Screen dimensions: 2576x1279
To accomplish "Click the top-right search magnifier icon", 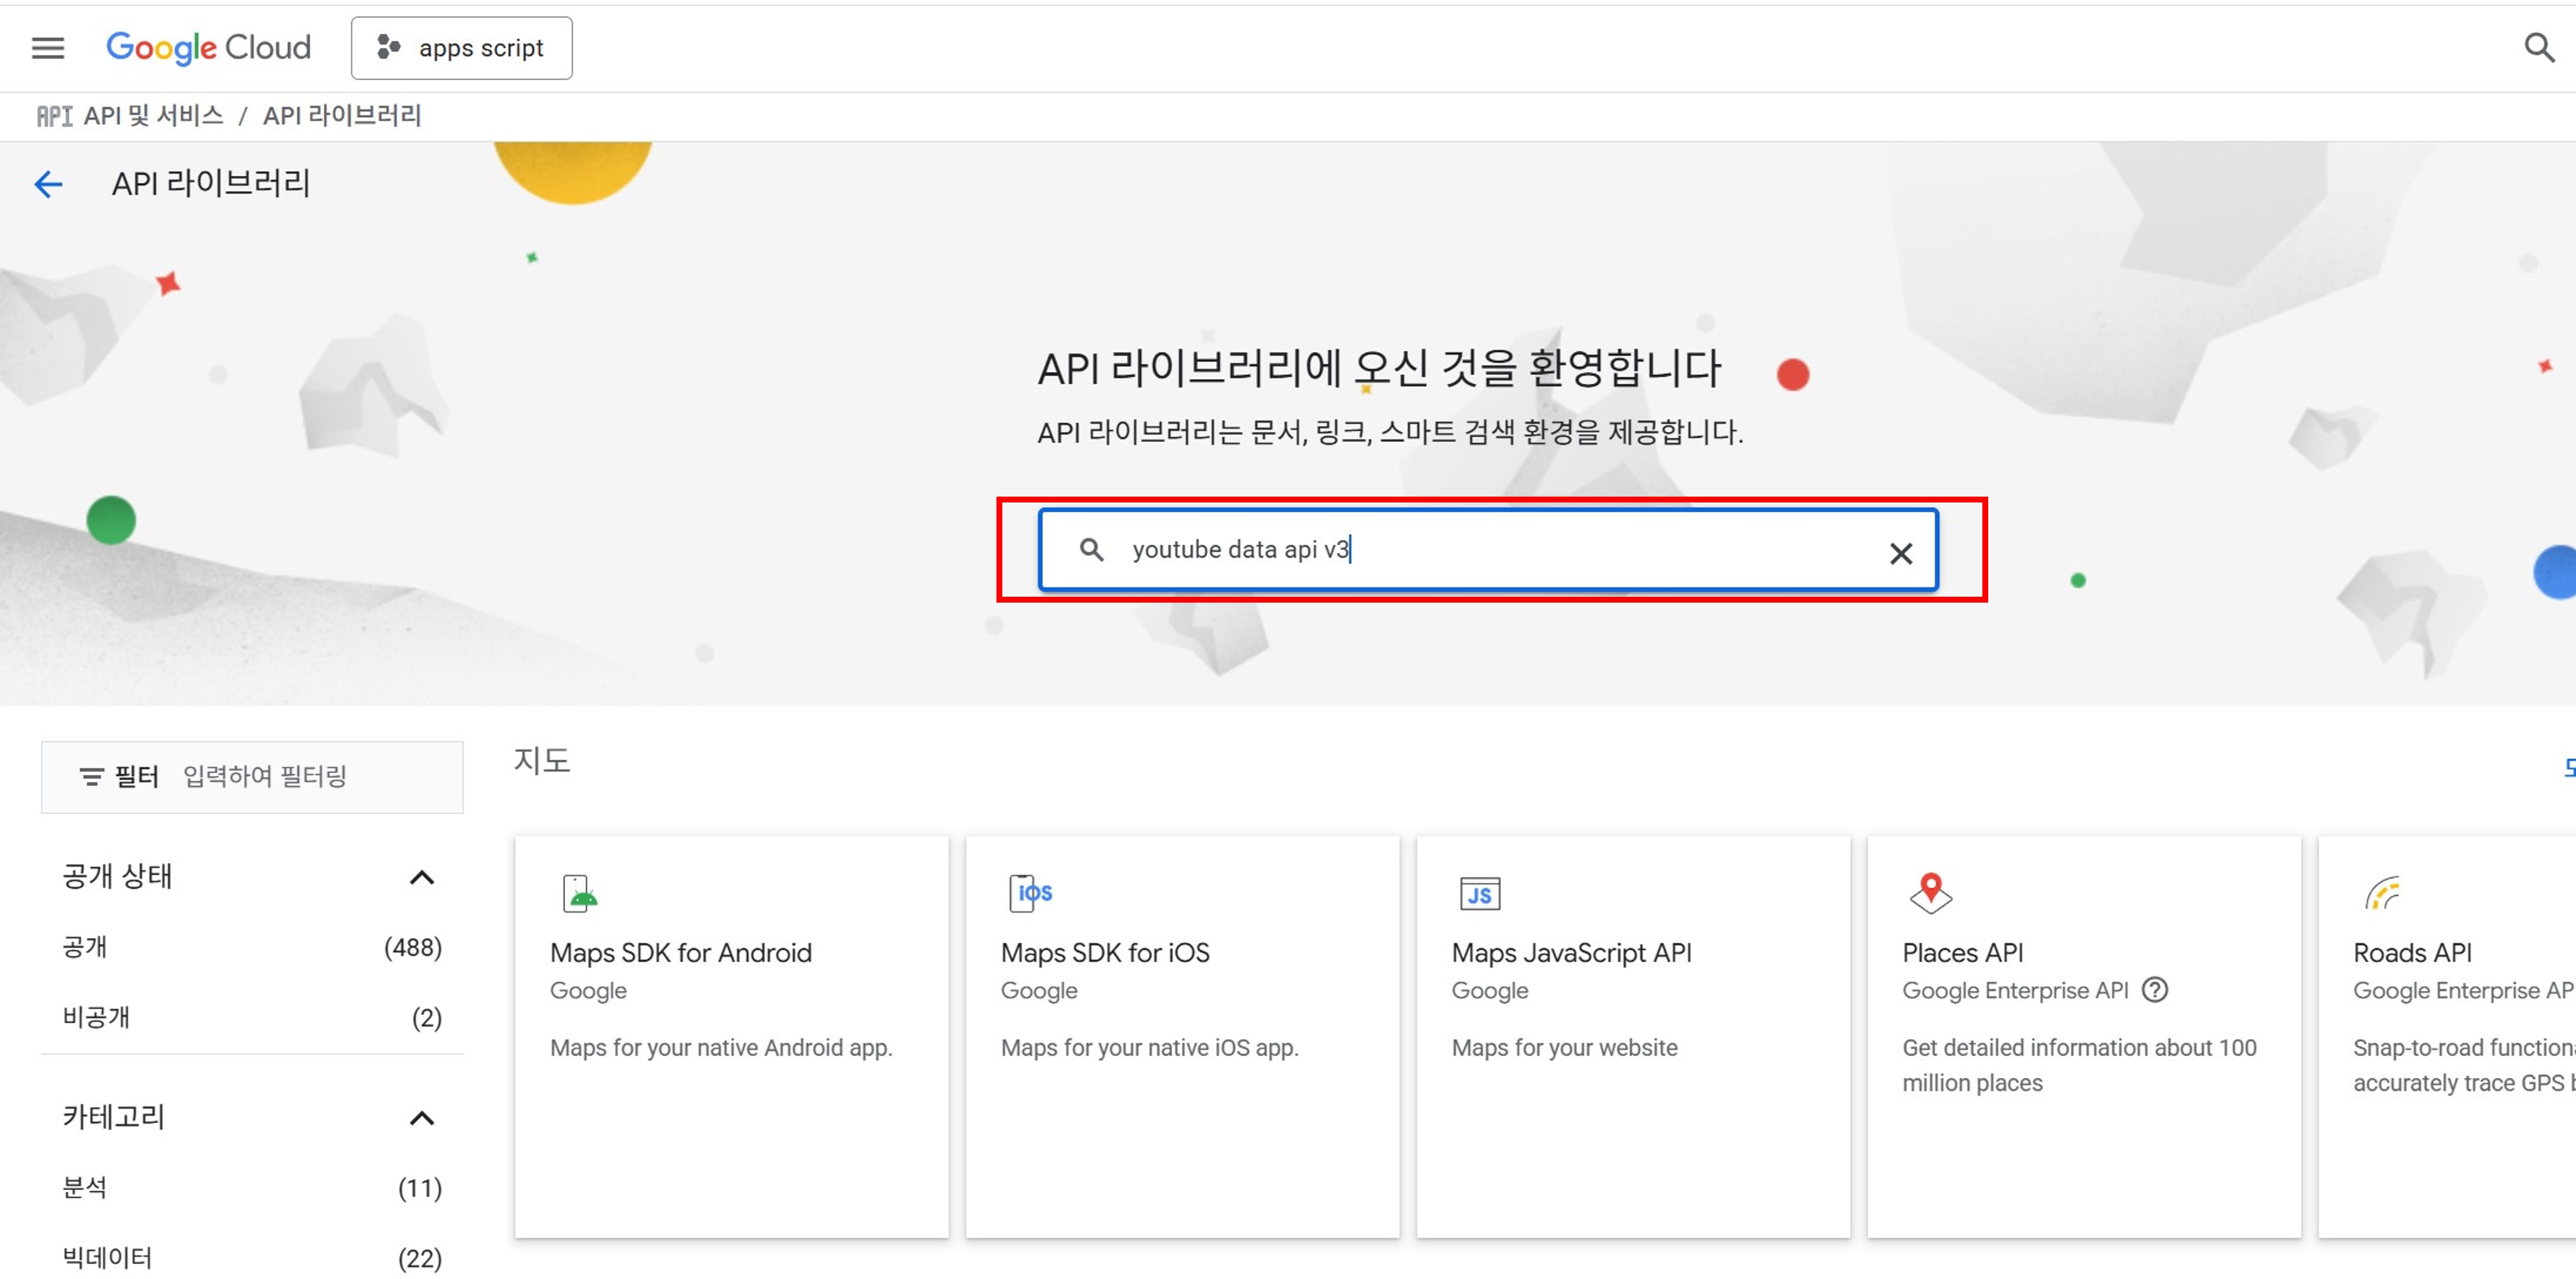I will (x=2538, y=48).
